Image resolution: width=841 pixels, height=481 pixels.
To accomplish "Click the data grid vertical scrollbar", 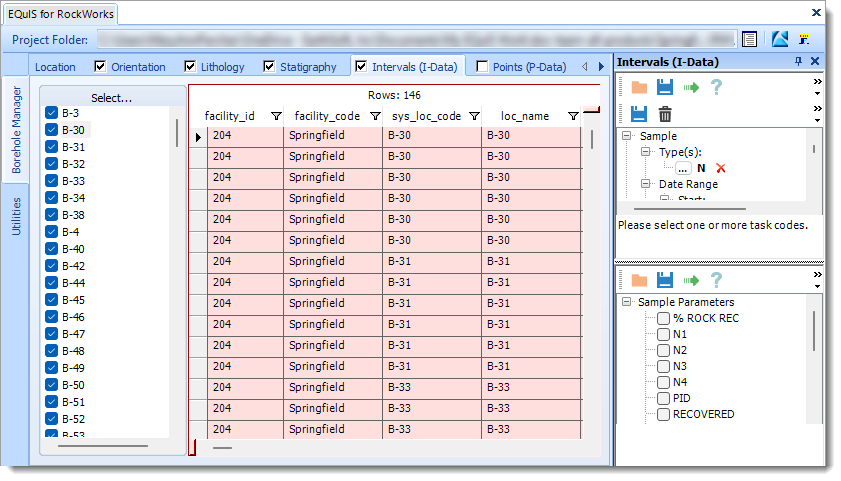I will point(592,139).
